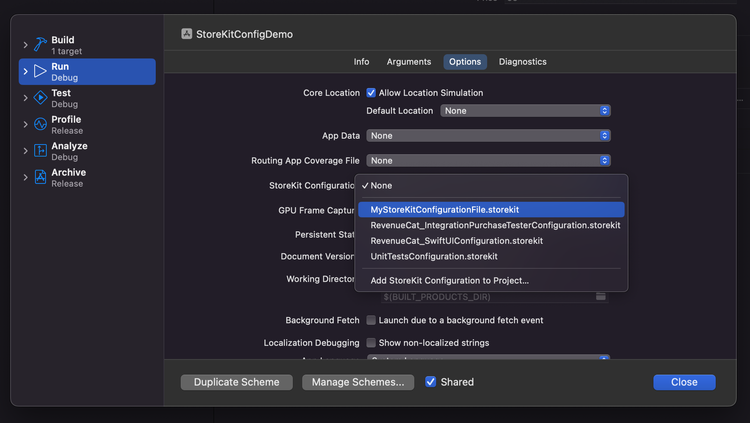
Task: Click the Build hammer icon
Action: click(x=40, y=45)
